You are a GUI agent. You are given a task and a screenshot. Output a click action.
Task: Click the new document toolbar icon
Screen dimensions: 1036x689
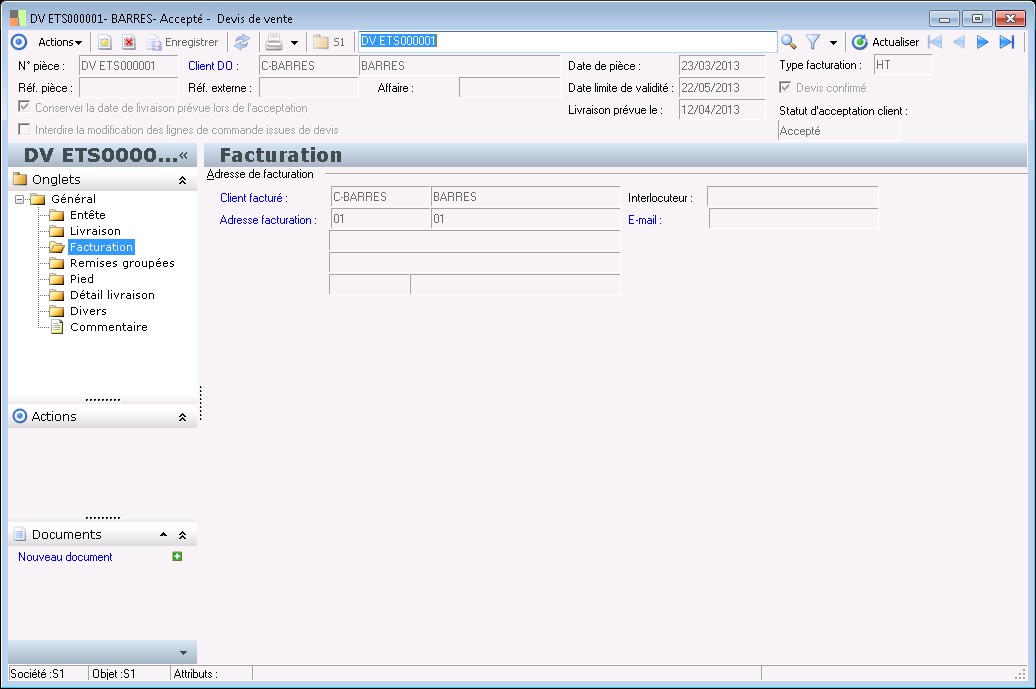[104, 42]
